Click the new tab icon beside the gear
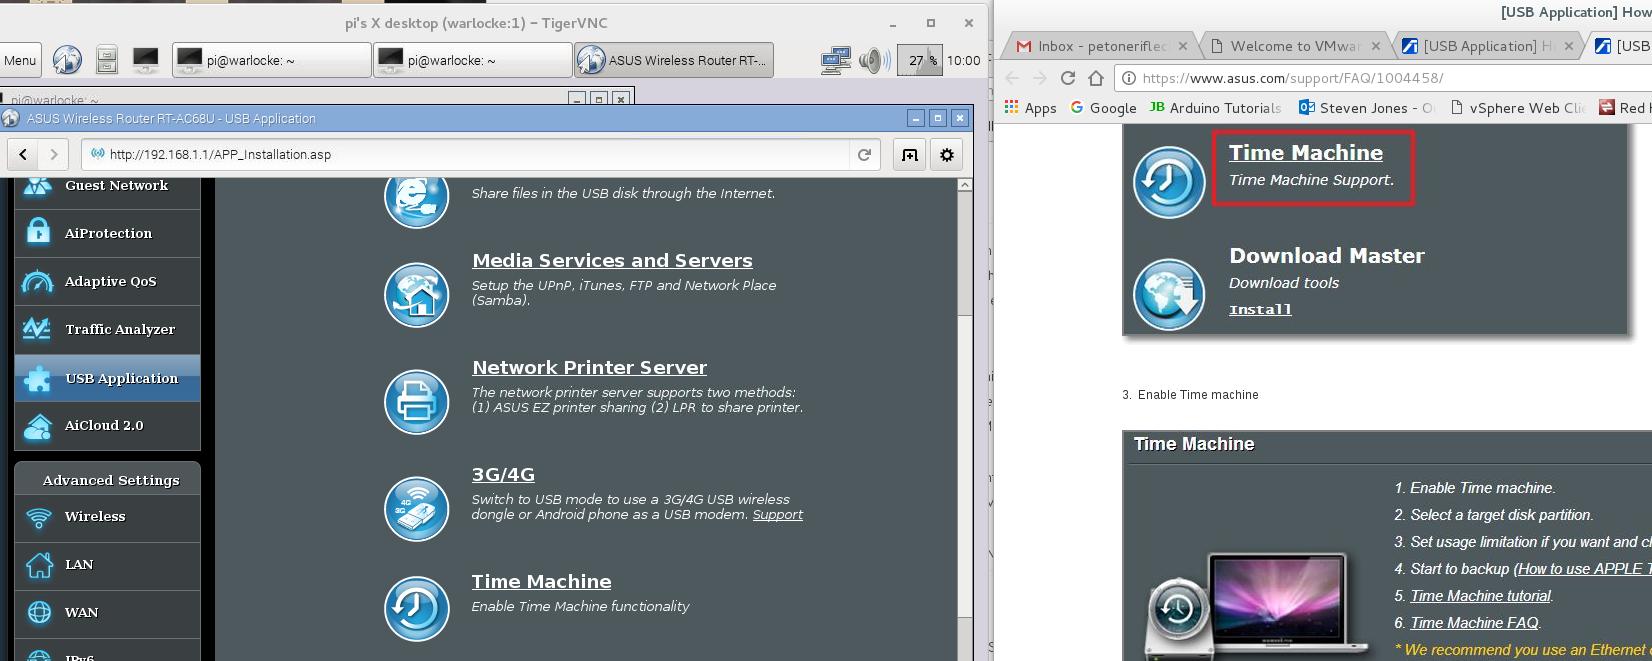The height and width of the screenshot is (661, 1652). [x=910, y=154]
